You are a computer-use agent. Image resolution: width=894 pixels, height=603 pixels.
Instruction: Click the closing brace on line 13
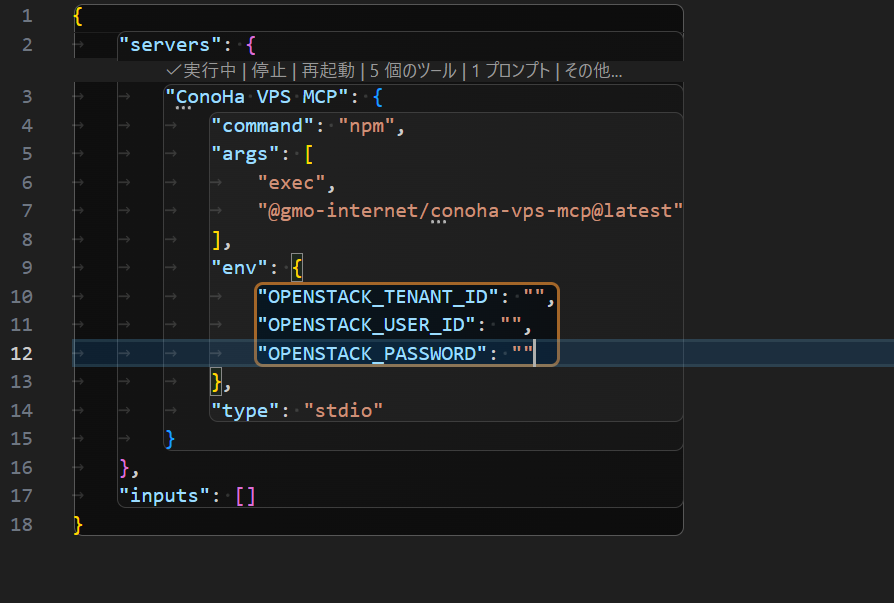tap(217, 381)
